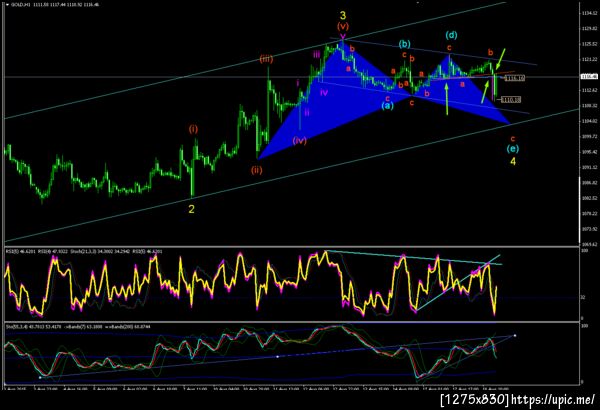Select the yellow wave label "4" under (e)
Viewport: 600px width, 410px height.
[513, 162]
